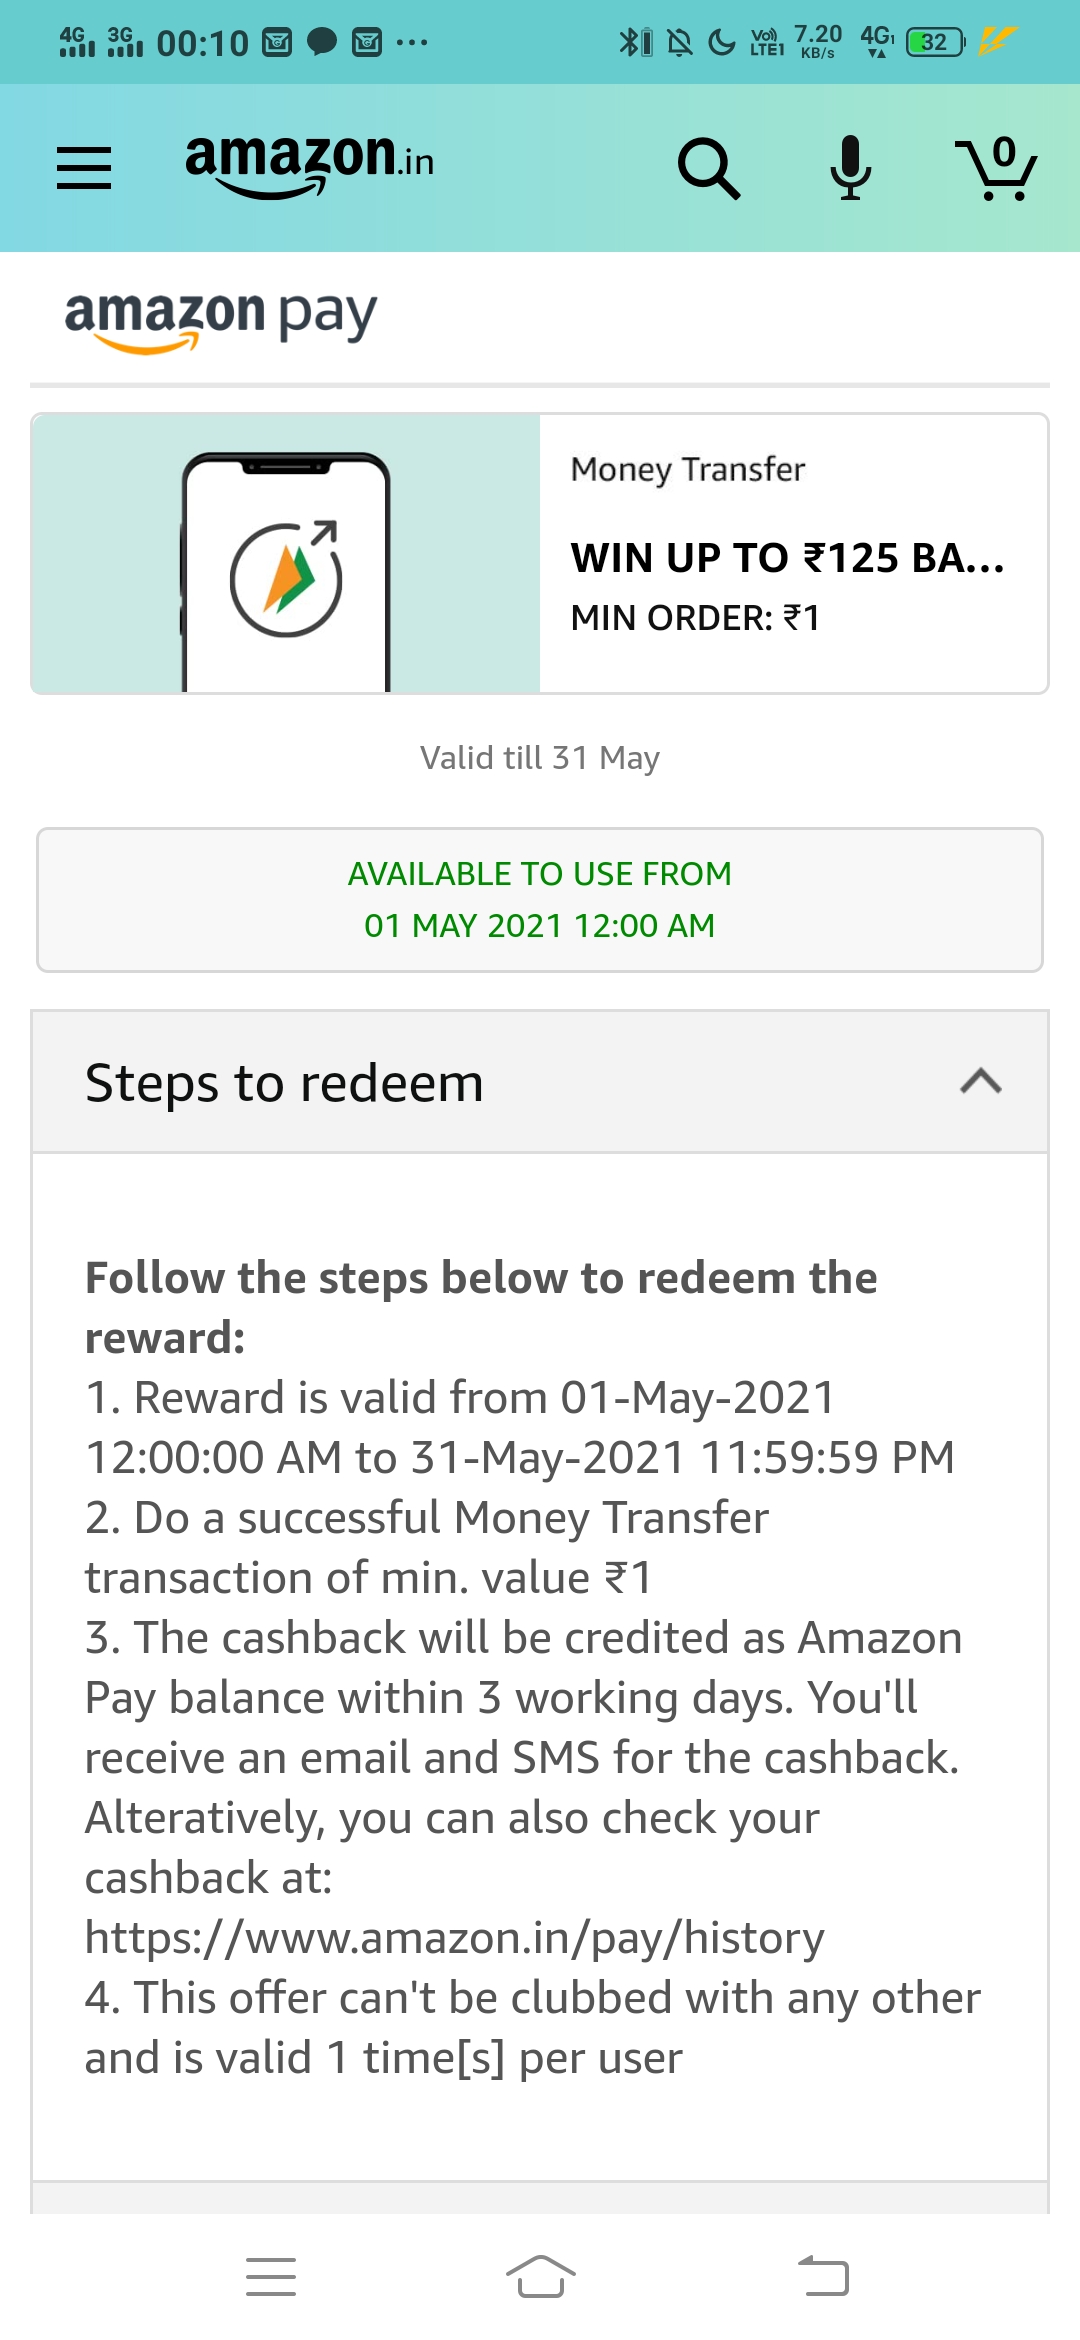Open the amazon.in/pay/history link

[x=455, y=1938]
